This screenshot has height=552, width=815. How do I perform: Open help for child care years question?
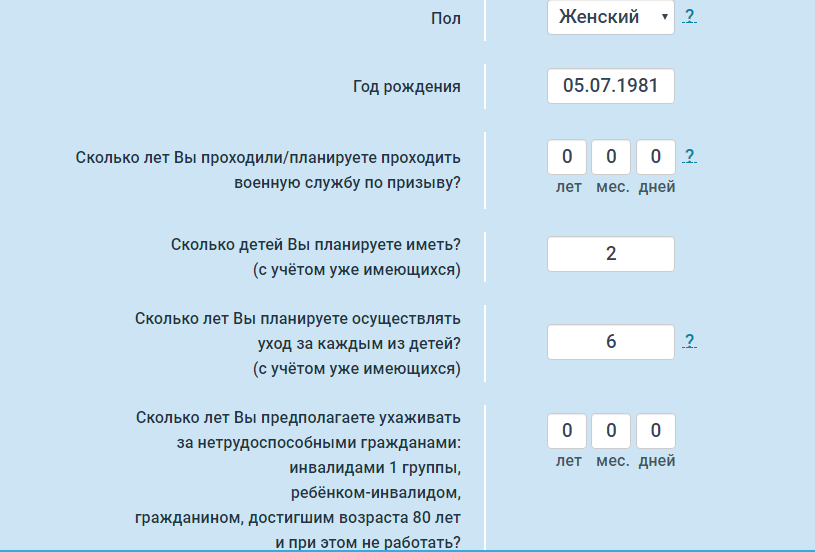coord(689,340)
